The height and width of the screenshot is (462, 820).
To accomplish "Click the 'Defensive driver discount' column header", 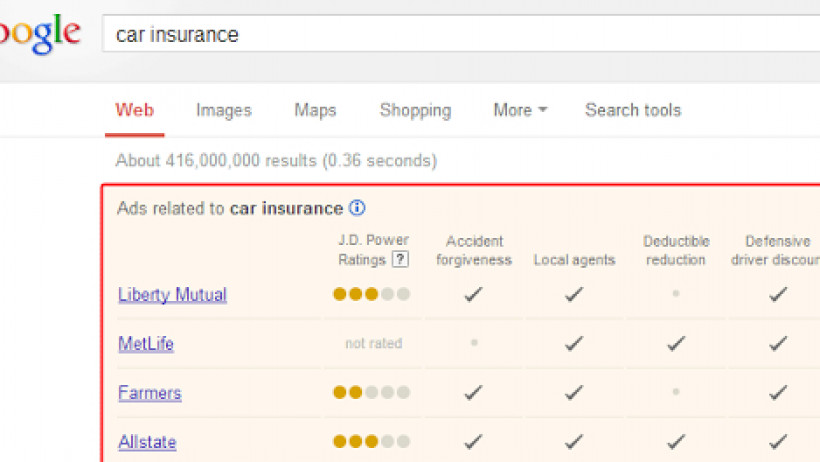I will tap(775, 251).
